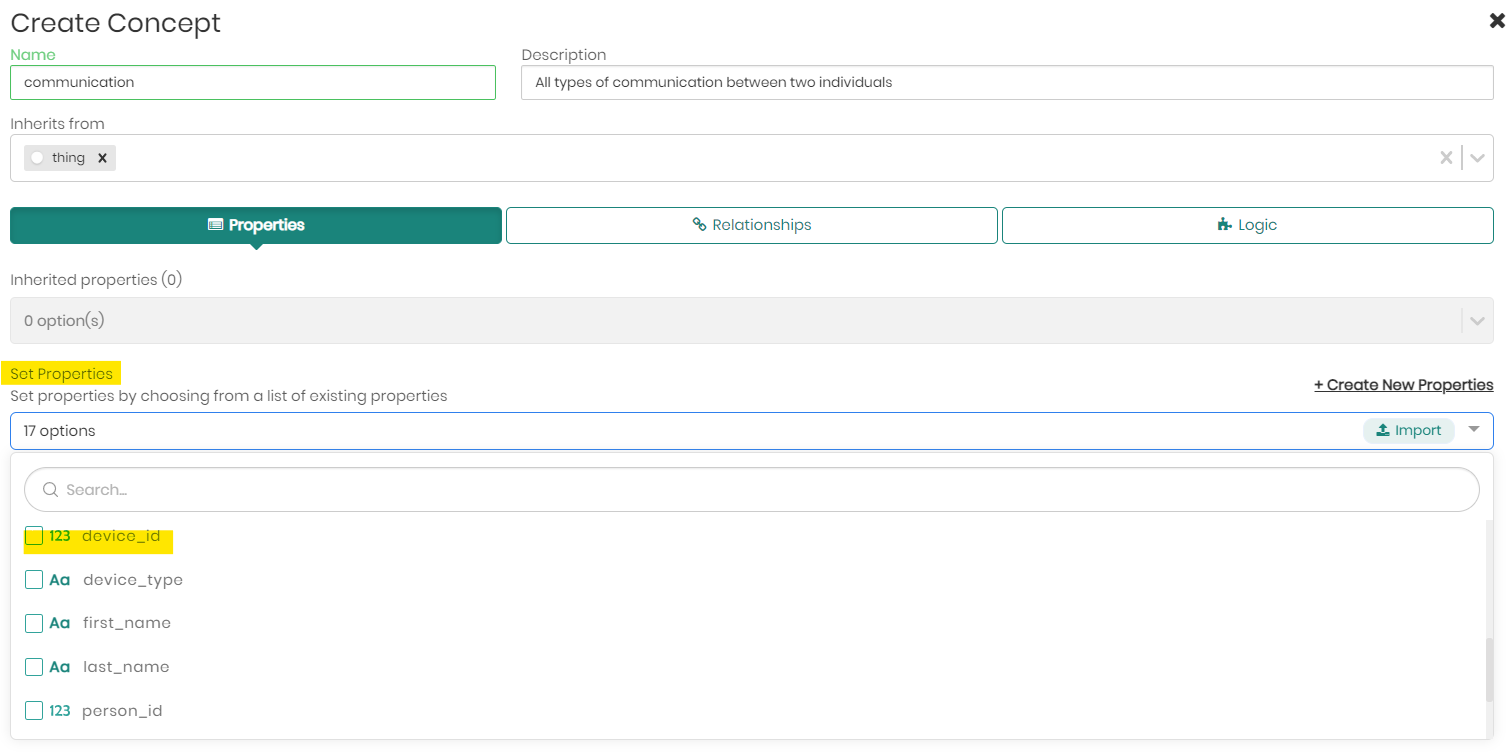Expand the Inherited properties dropdown

[x=1477, y=321]
